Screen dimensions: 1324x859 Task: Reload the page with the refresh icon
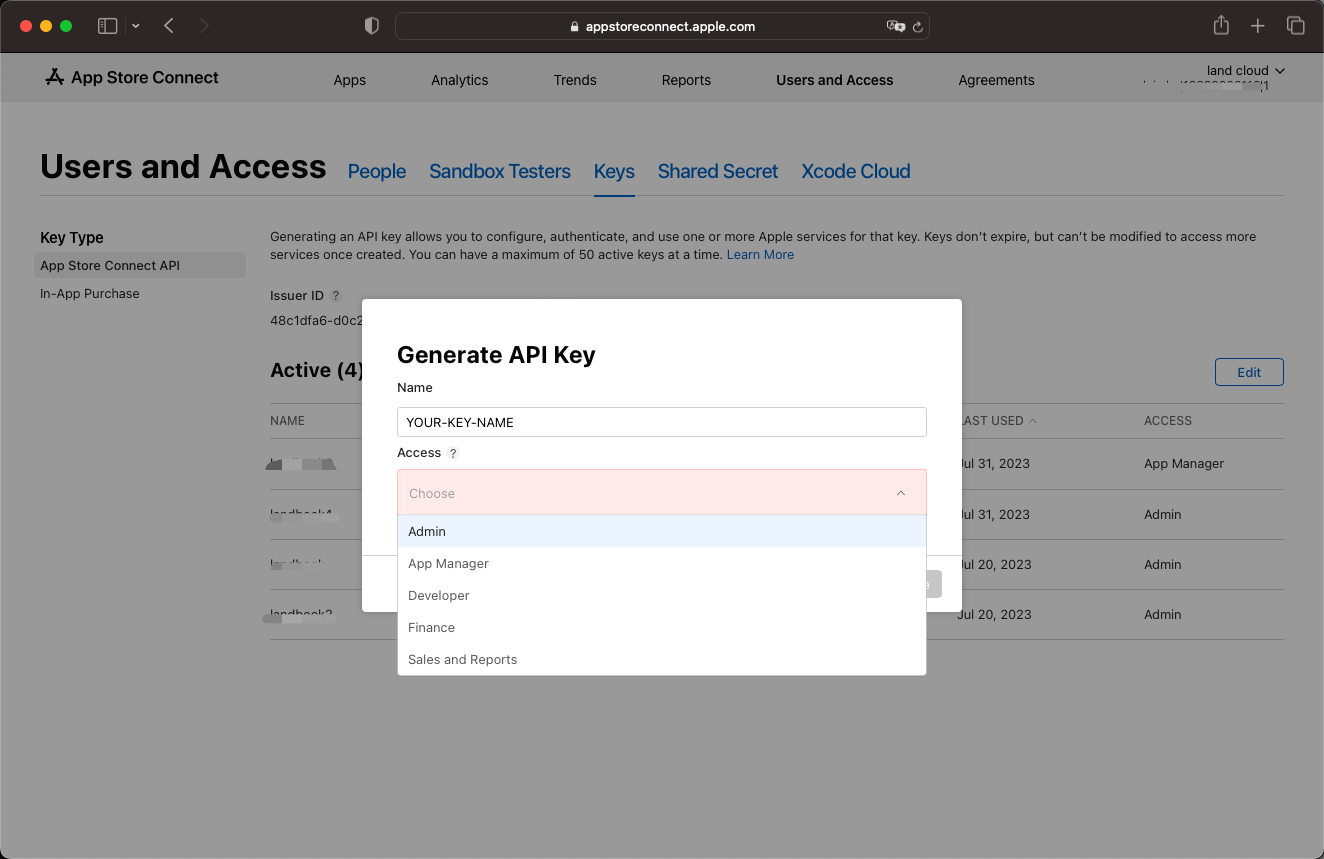click(x=917, y=27)
